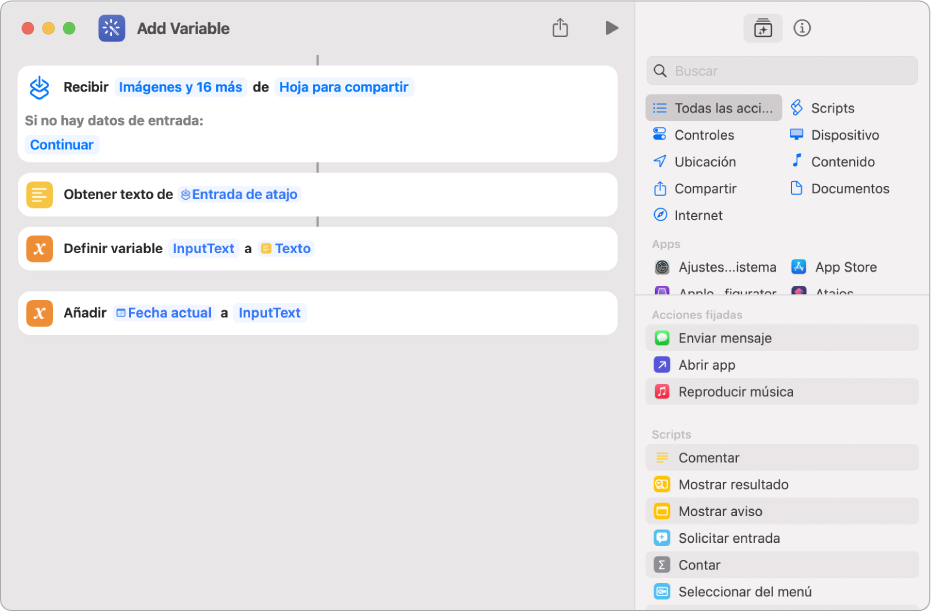
Task: Minimize the window with the yellow button
Action: 49,28
